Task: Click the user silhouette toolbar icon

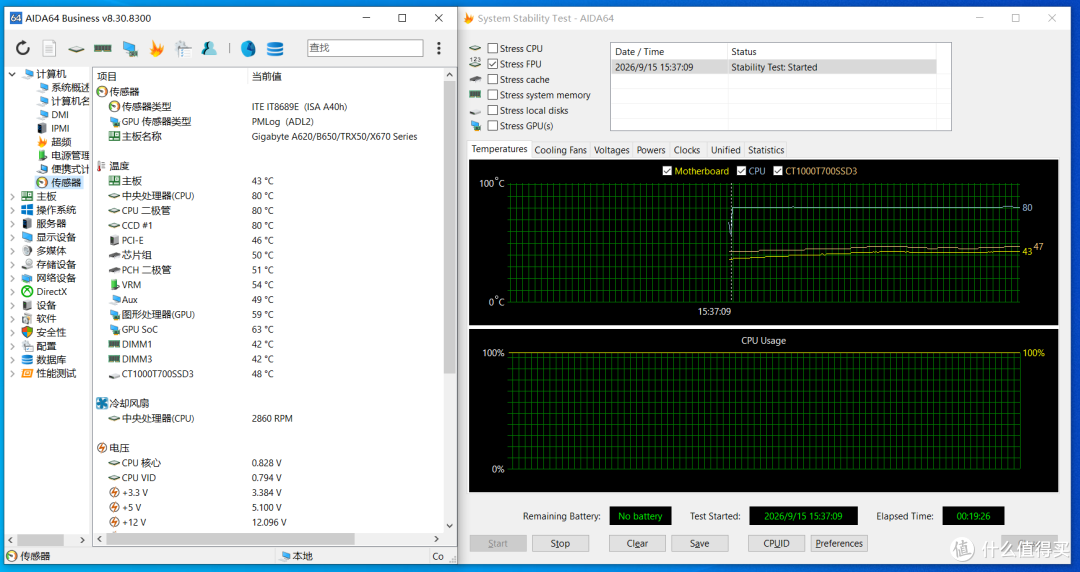Action: tap(209, 48)
